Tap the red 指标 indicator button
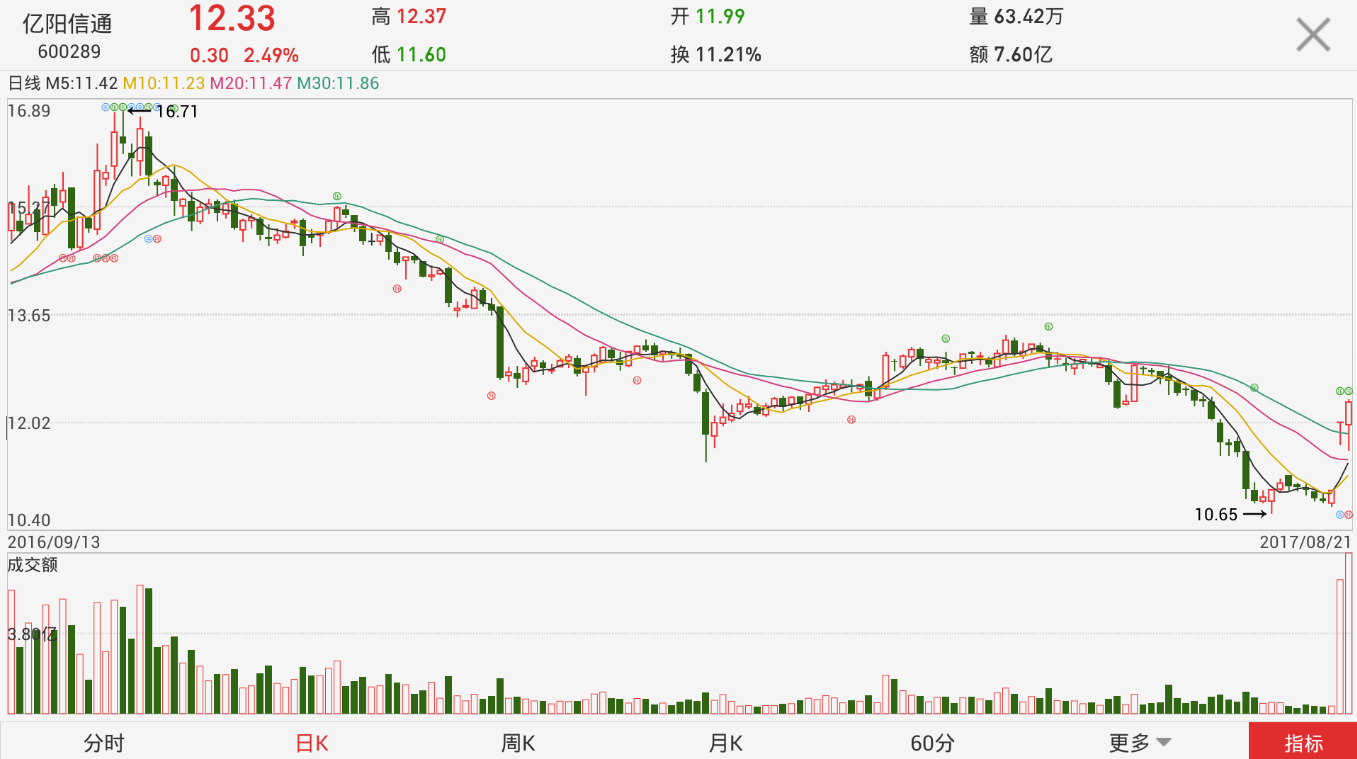Image resolution: width=1357 pixels, height=759 pixels. tap(1303, 742)
